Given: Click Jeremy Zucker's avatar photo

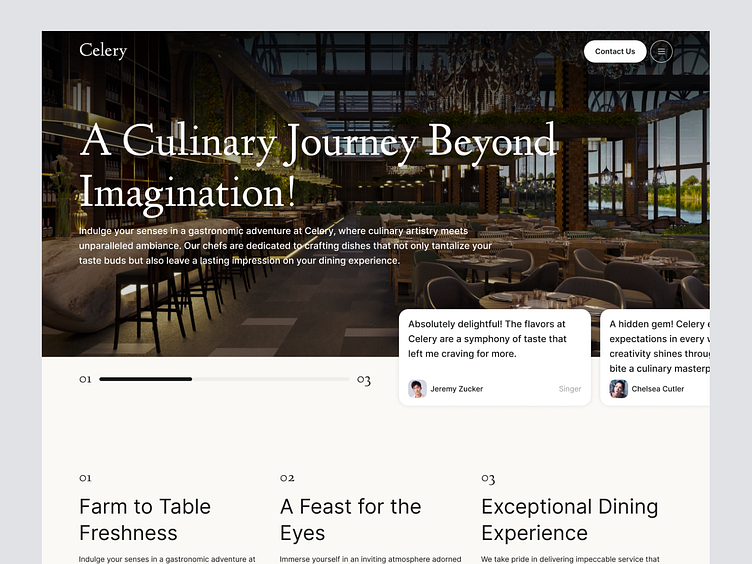Looking at the screenshot, I should tap(417, 389).
